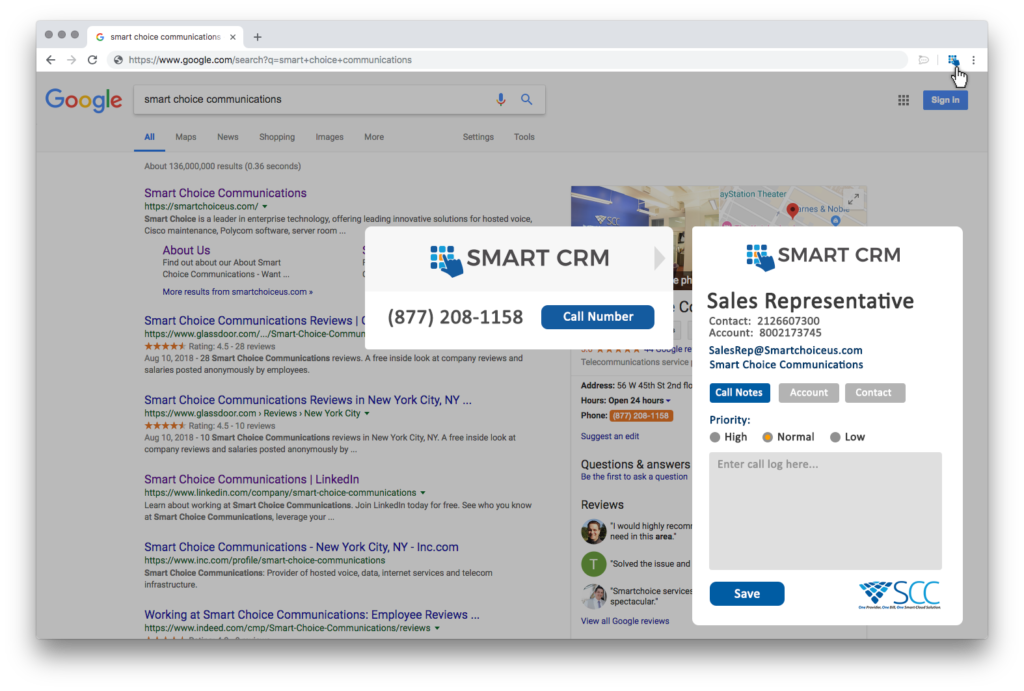The height and width of the screenshot is (691, 1024).
Task: Expand the smartchoiceus.com URL dropdown arrow
Action: point(264,206)
